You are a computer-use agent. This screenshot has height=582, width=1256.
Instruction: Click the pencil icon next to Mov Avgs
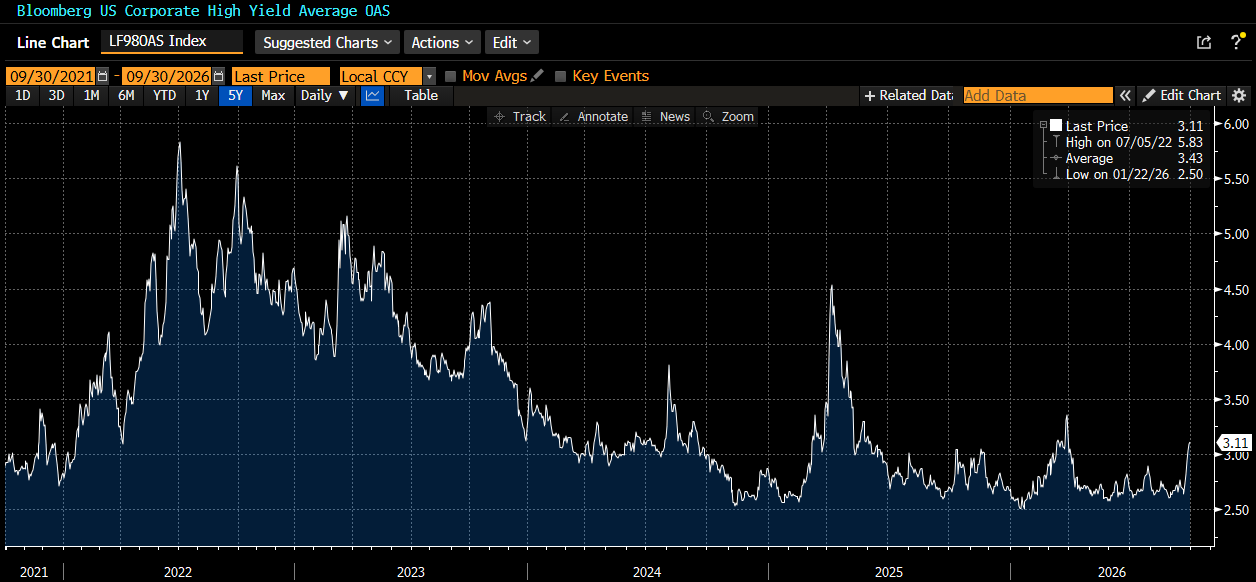(538, 76)
